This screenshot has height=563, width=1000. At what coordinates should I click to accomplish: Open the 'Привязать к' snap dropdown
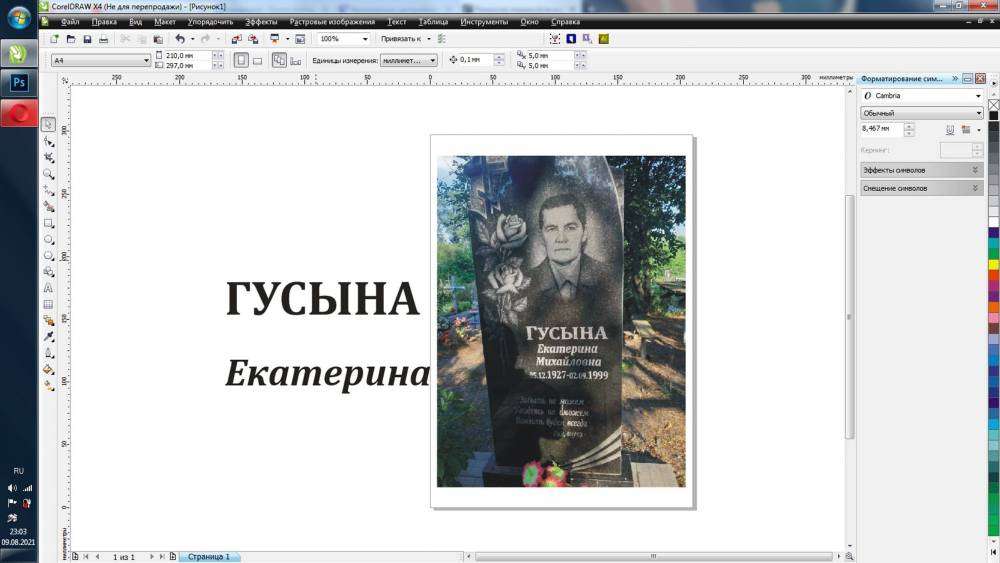(429, 39)
